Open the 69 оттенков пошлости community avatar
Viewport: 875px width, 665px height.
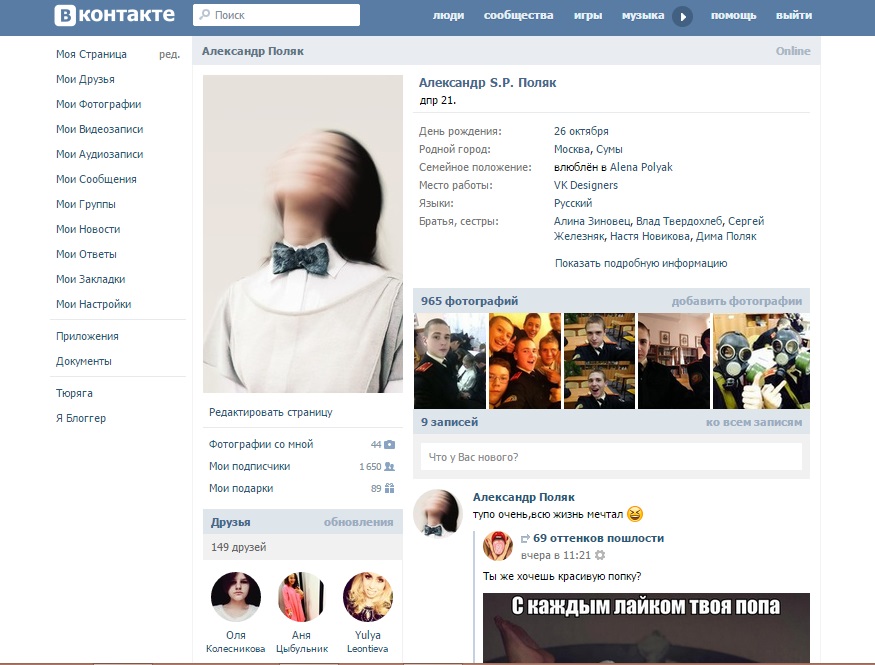point(497,545)
